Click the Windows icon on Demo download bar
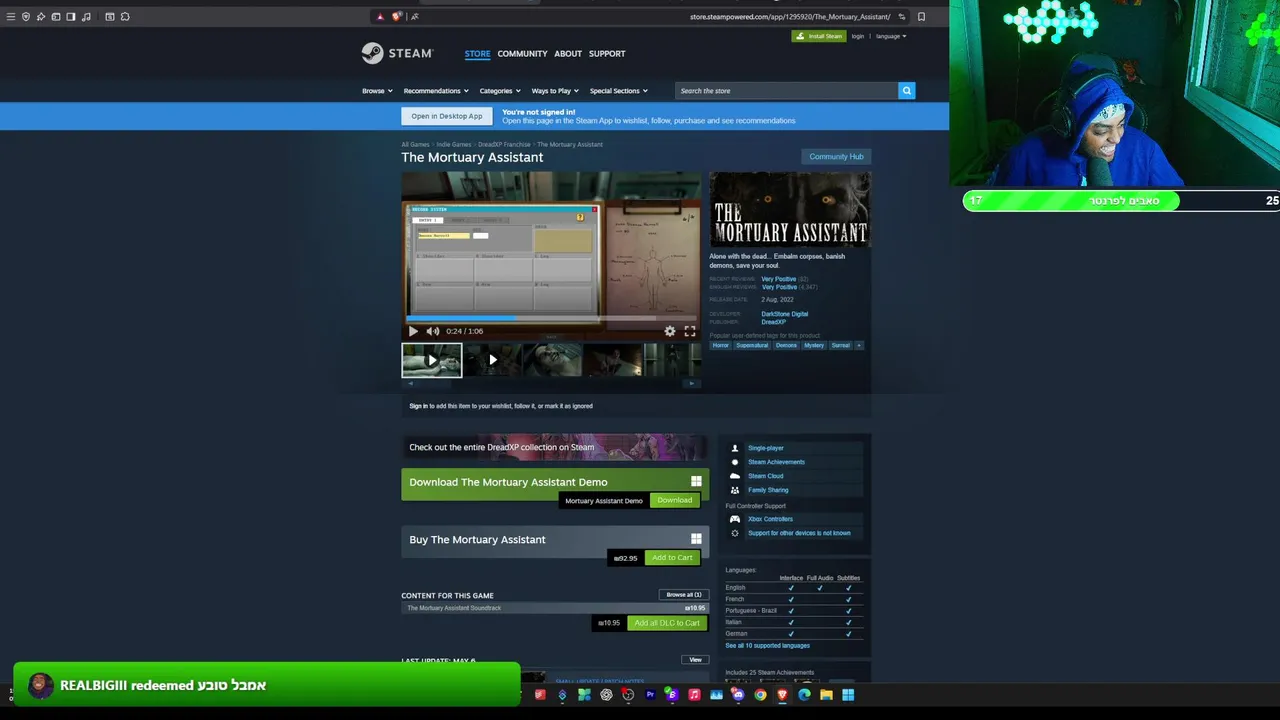Image resolution: width=1280 pixels, height=720 pixels. [x=696, y=482]
